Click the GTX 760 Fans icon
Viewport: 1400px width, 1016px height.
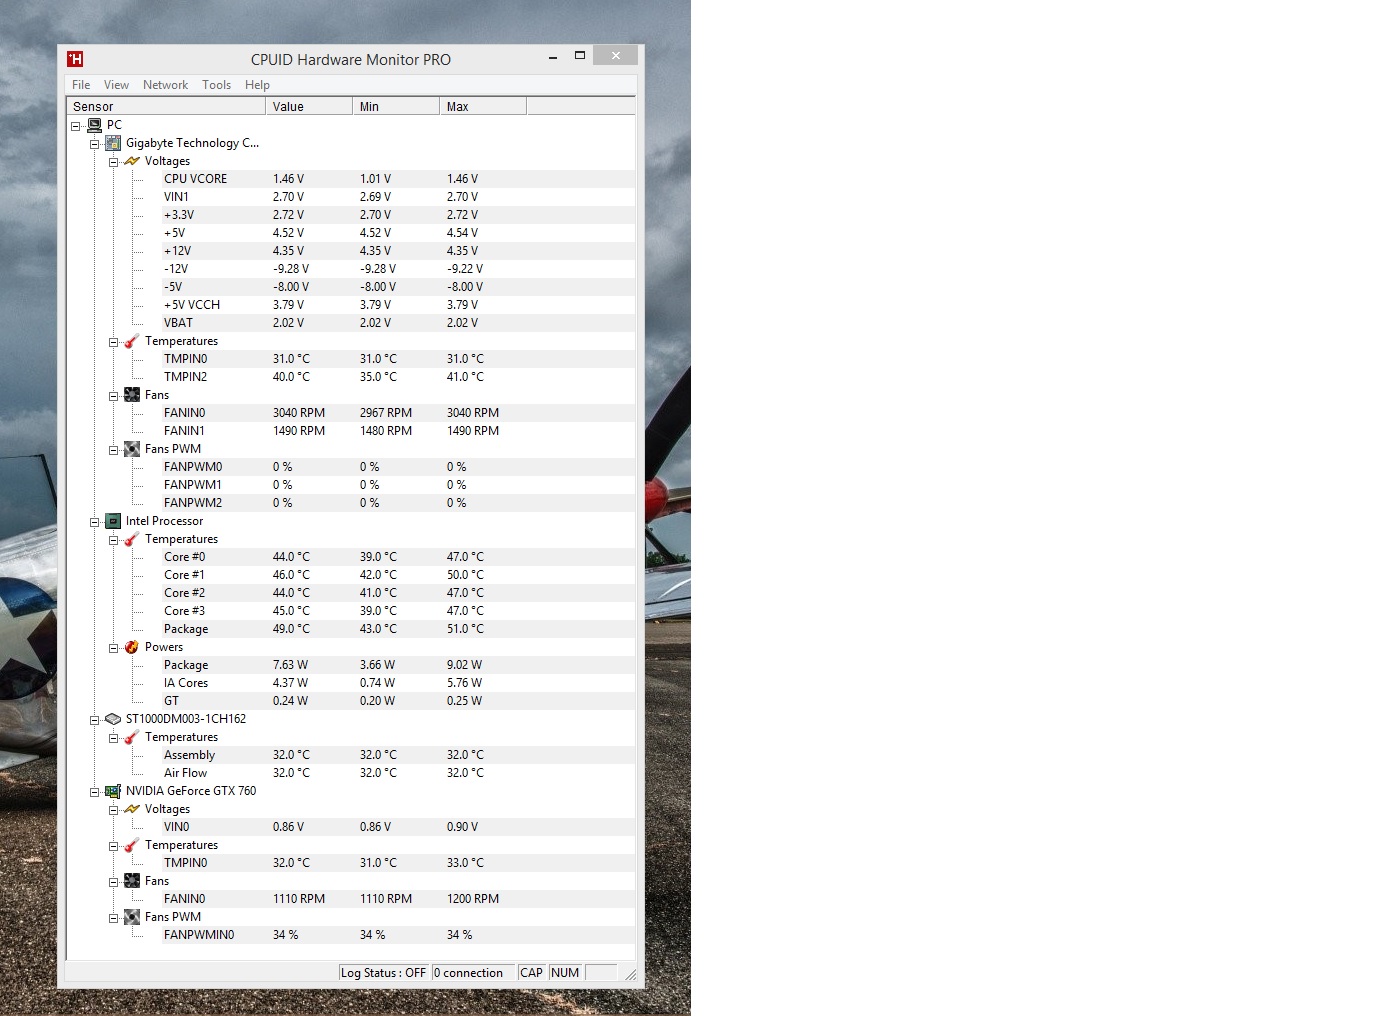[132, 881]
